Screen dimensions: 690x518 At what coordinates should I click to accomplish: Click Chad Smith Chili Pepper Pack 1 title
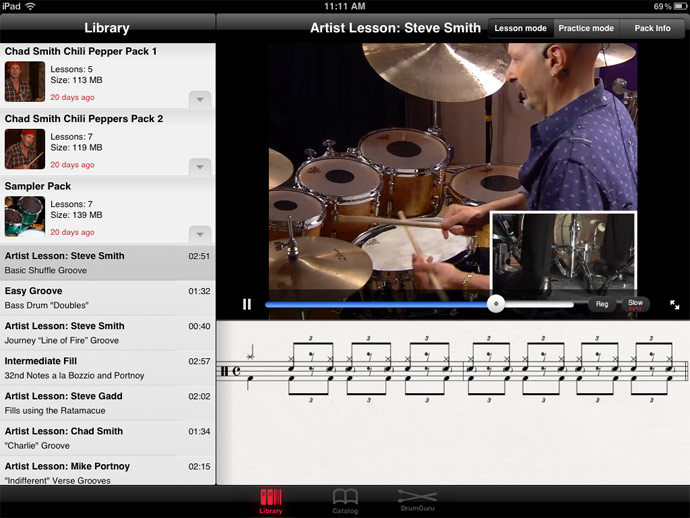(x=81, y=51)
